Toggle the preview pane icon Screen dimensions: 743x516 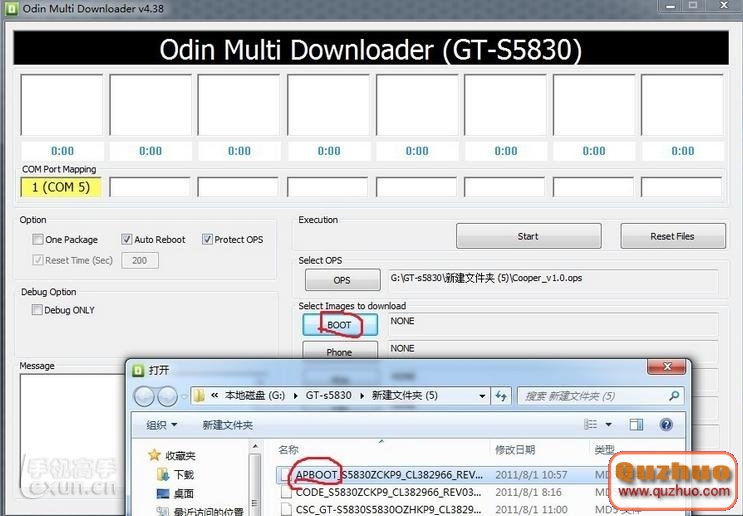636,425
